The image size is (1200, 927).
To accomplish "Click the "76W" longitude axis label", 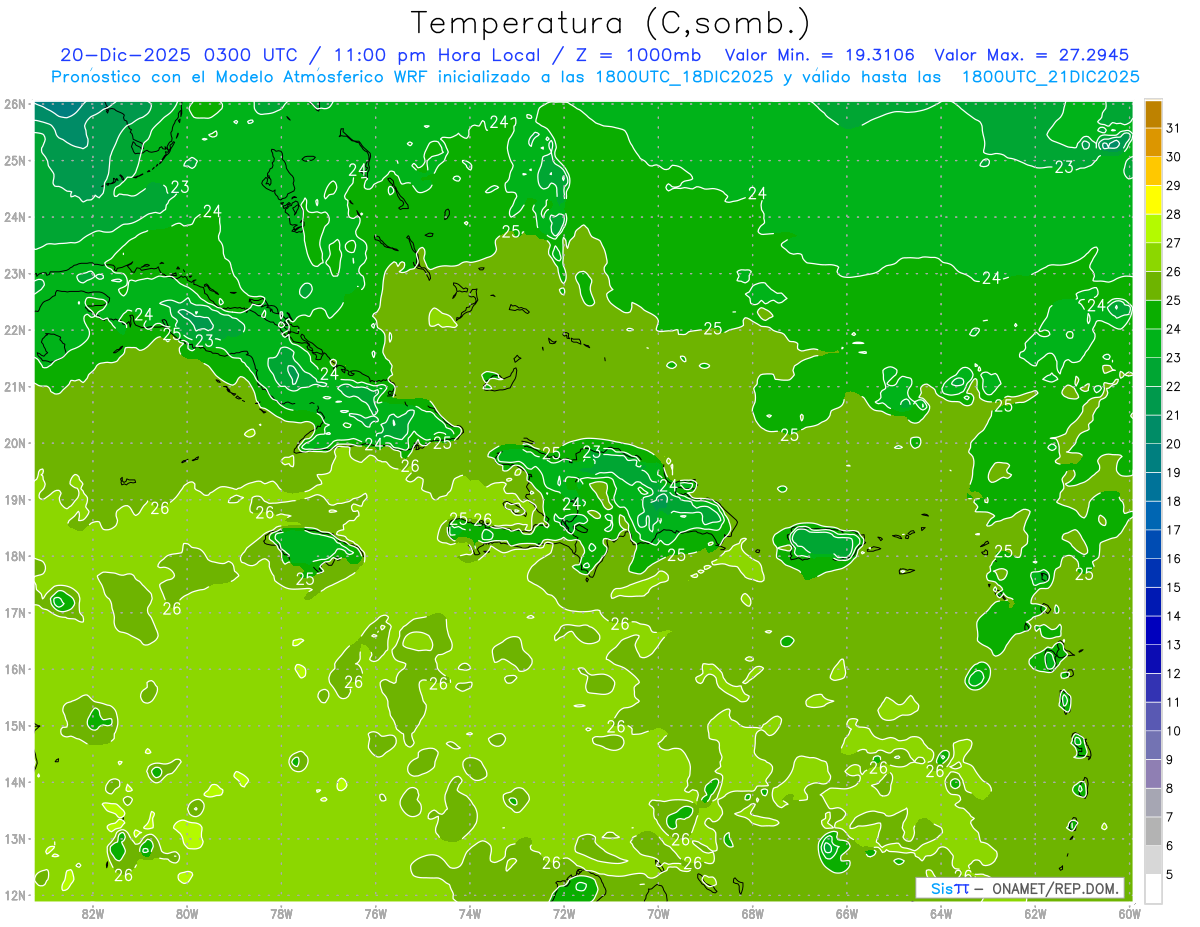I will 376,913.
